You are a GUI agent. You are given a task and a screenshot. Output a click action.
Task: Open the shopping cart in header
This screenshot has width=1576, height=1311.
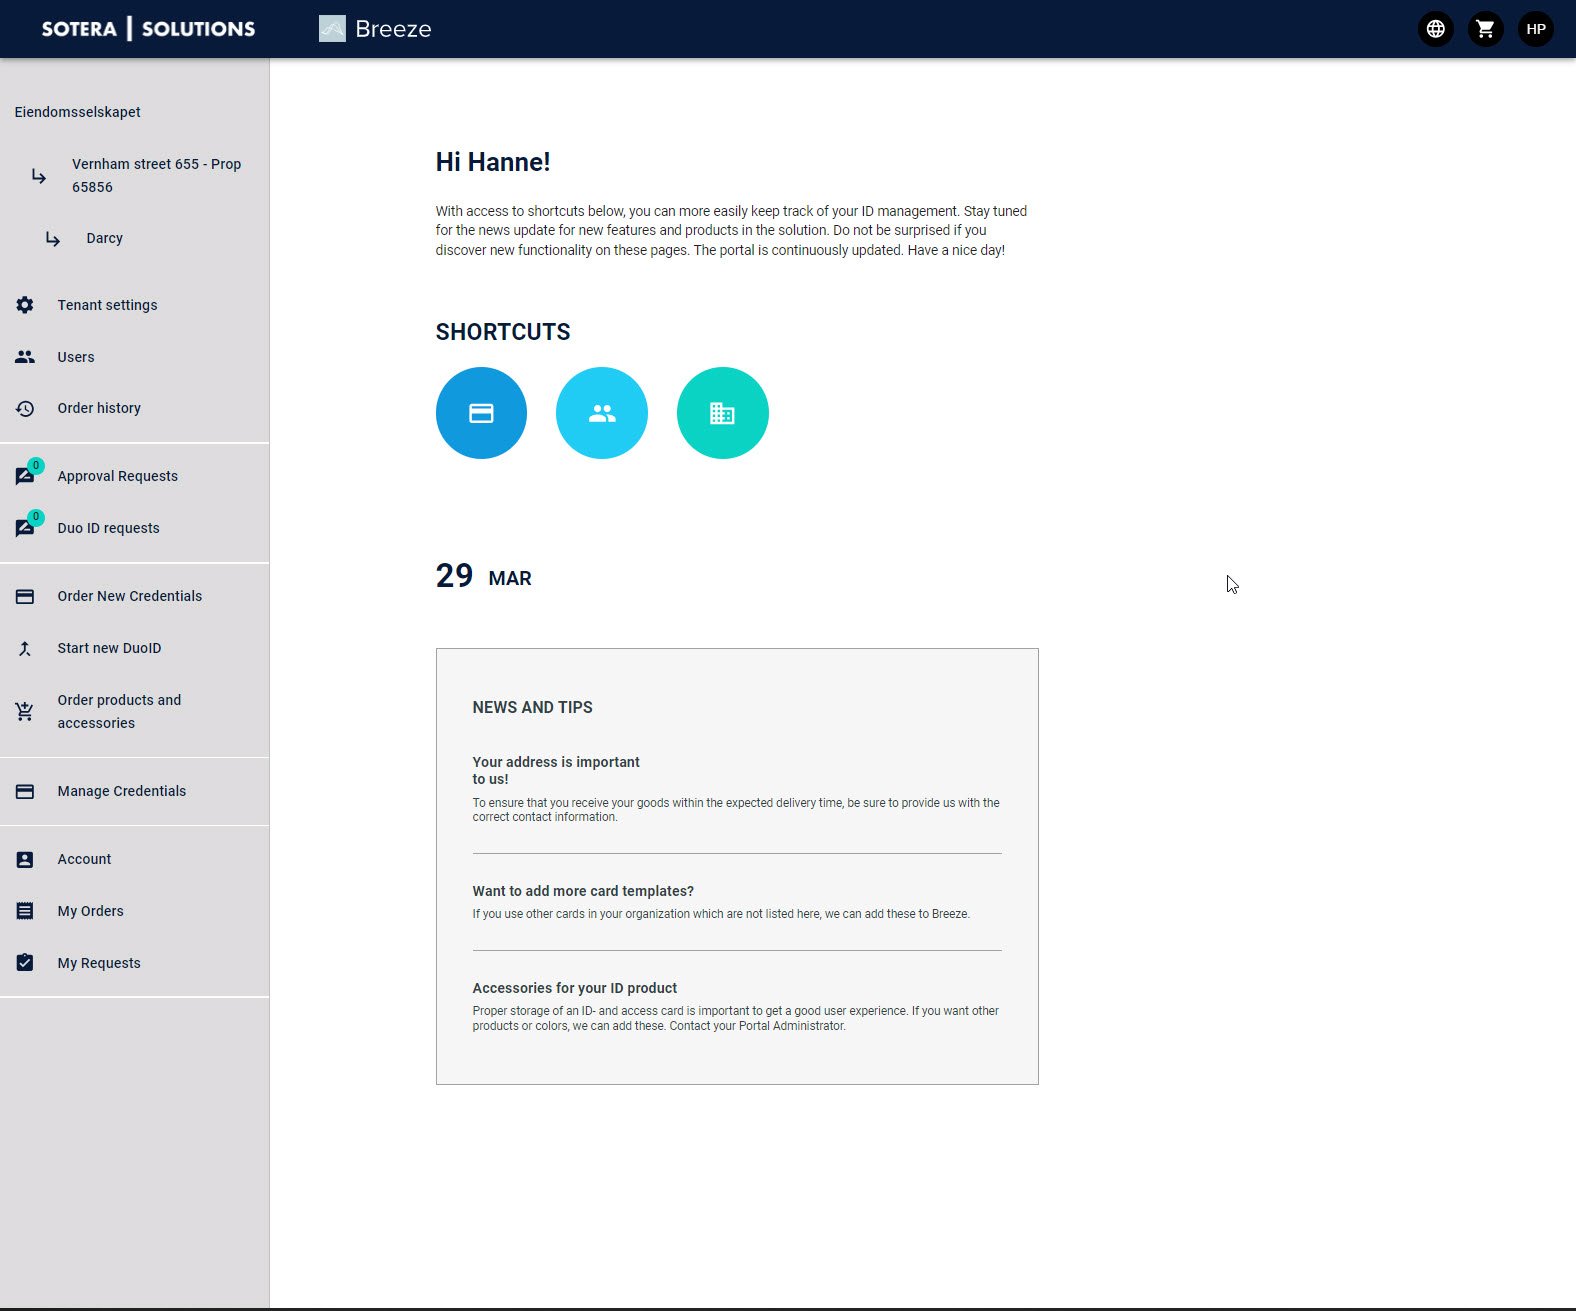[1485, 29]
